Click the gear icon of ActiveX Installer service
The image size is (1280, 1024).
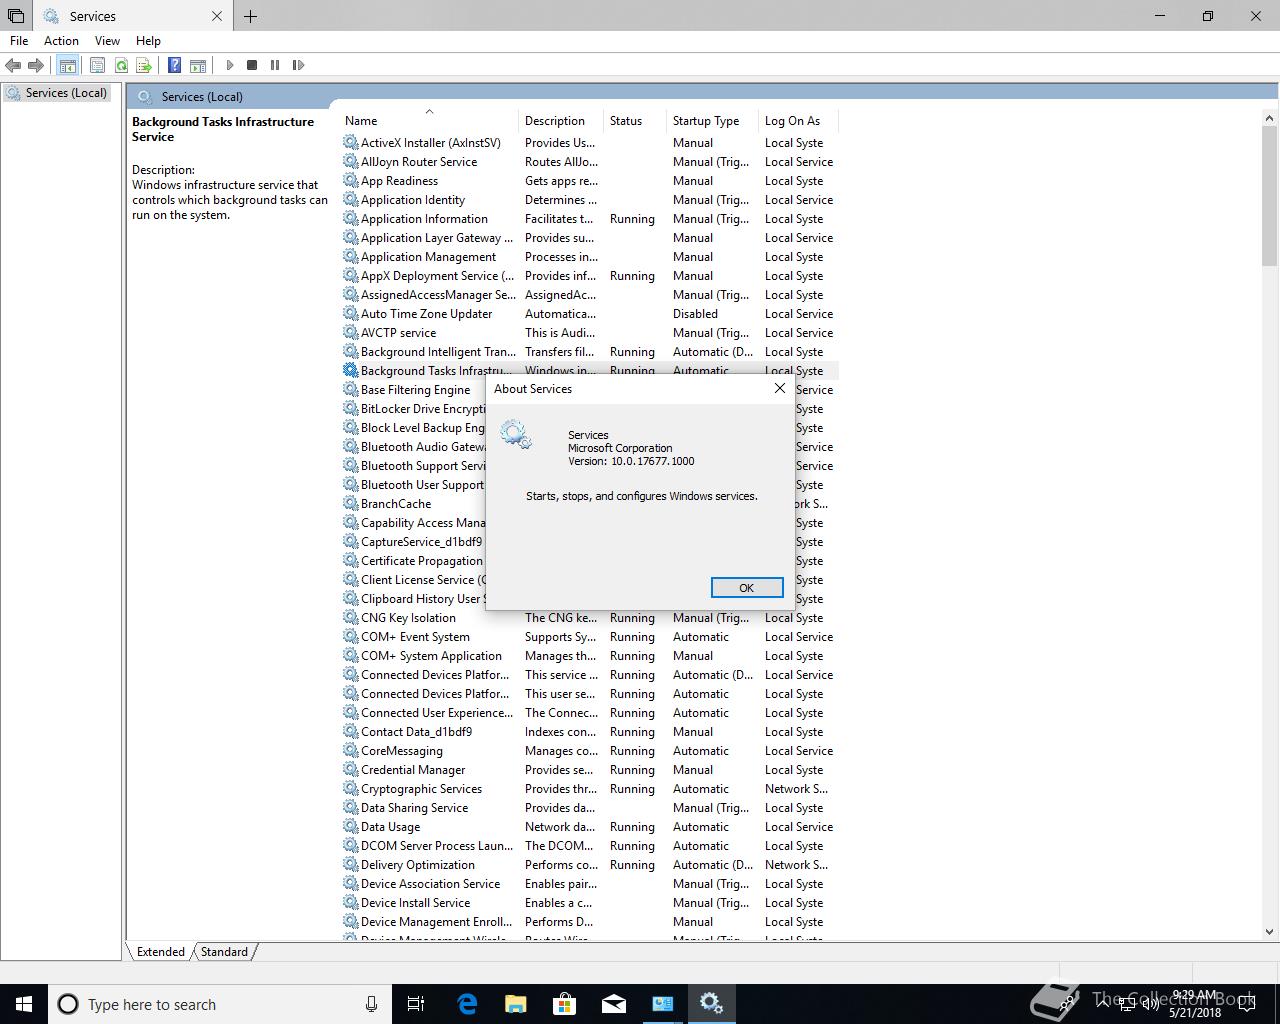350,143
